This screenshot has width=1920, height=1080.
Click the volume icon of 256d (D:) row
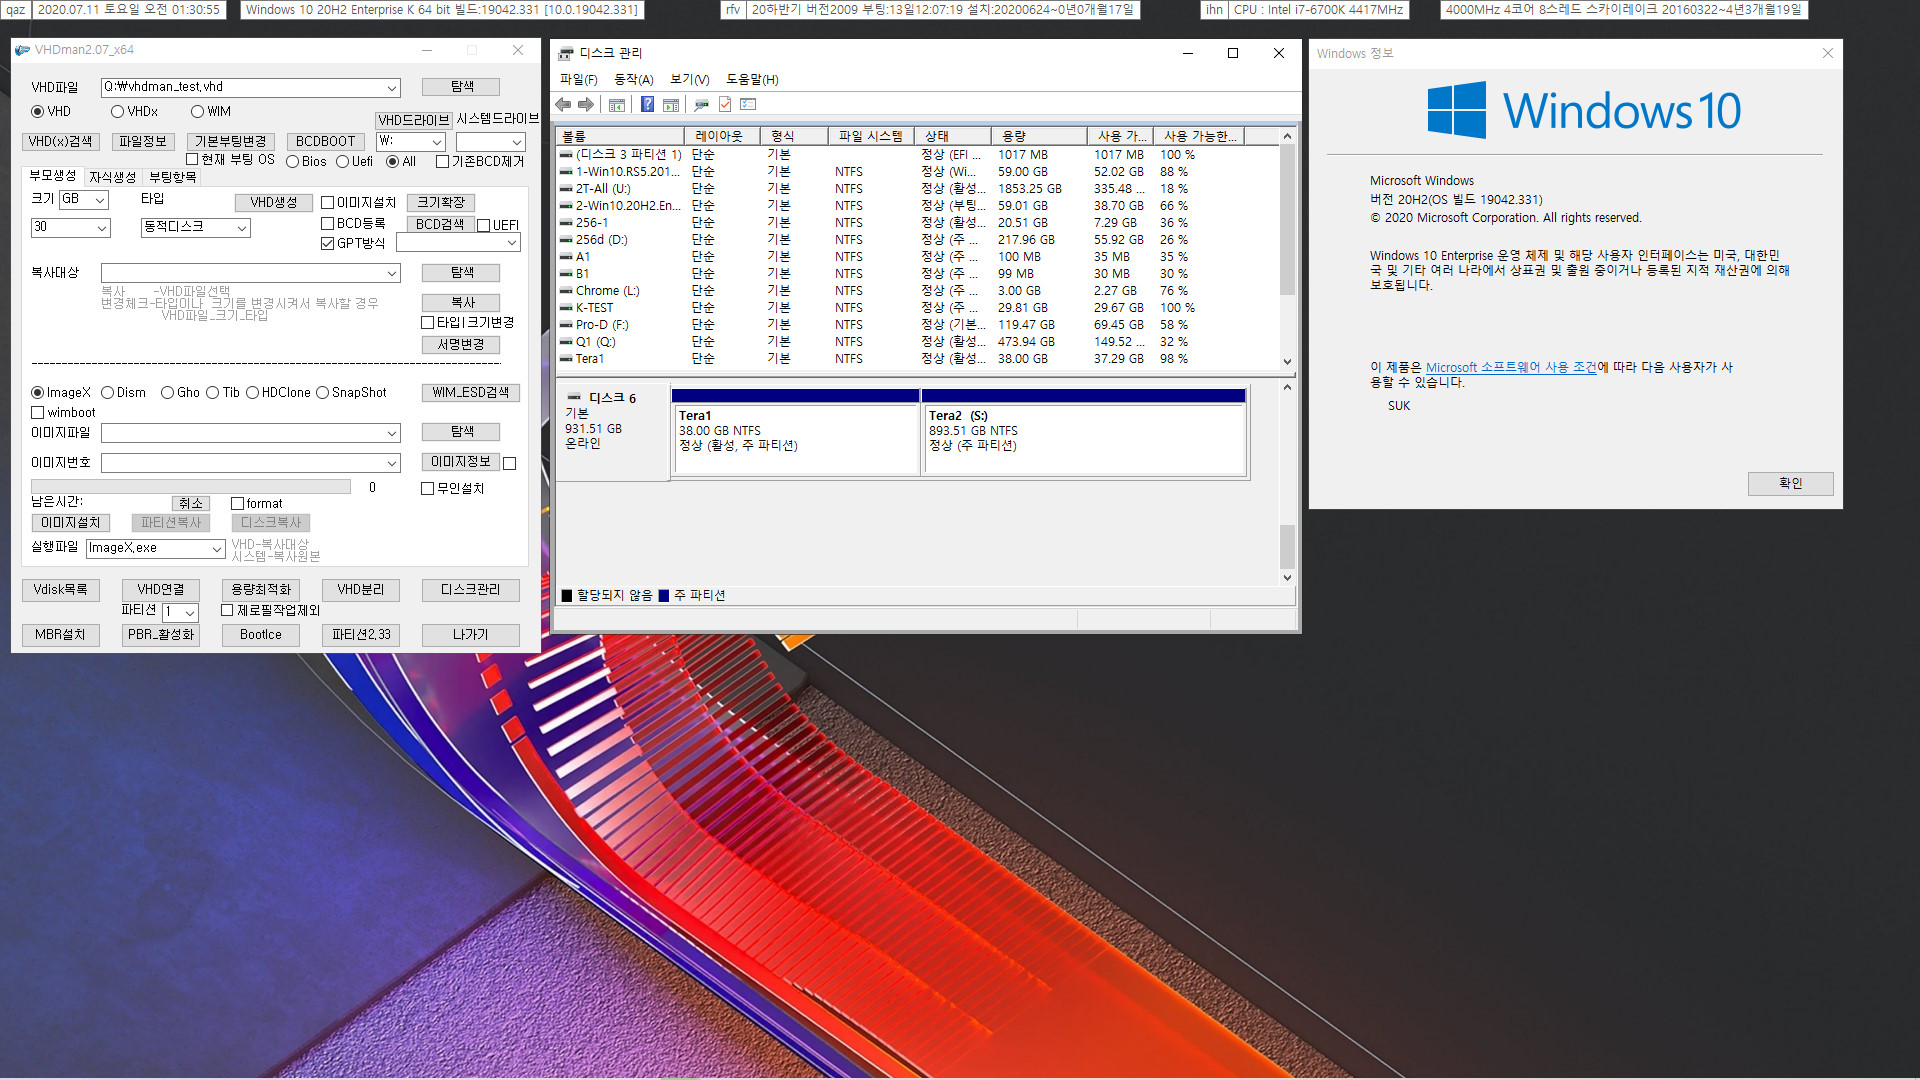tap(566, 240)
